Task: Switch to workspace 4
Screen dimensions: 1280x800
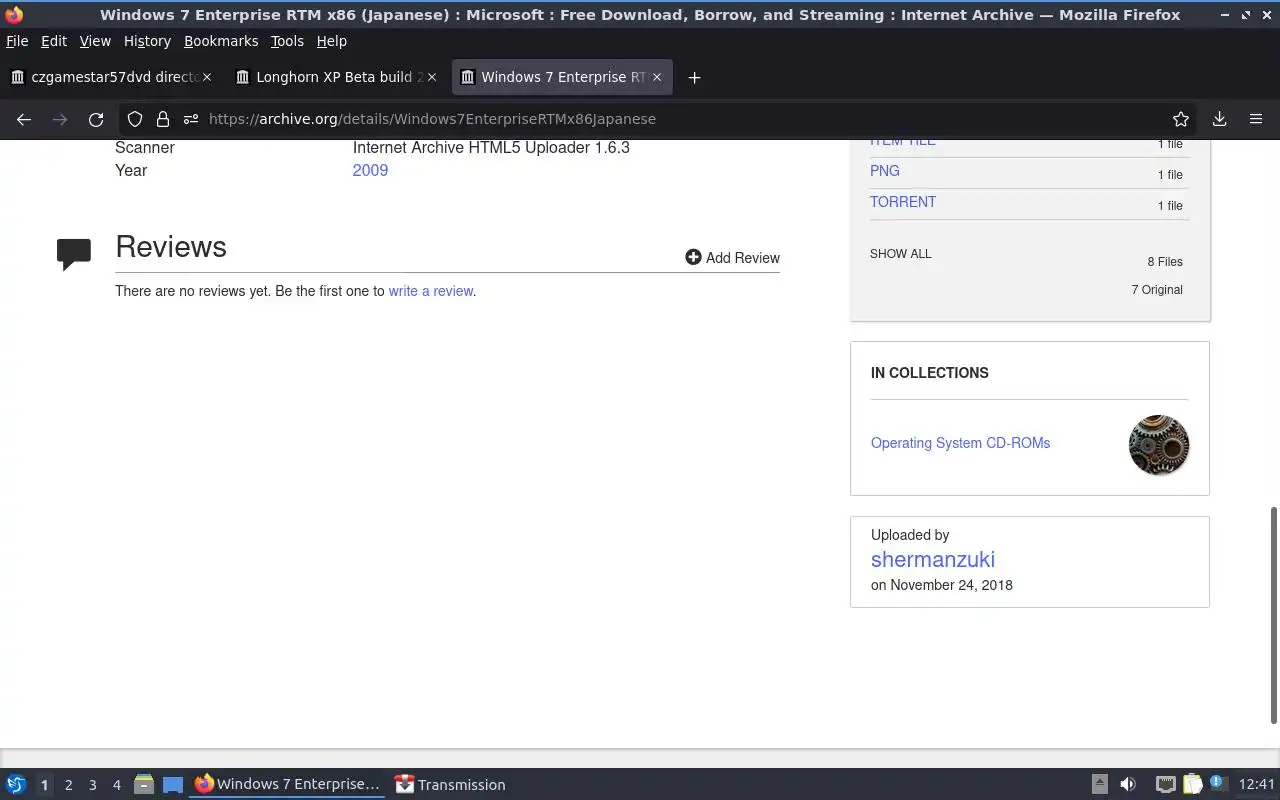Action: (116, 785)
